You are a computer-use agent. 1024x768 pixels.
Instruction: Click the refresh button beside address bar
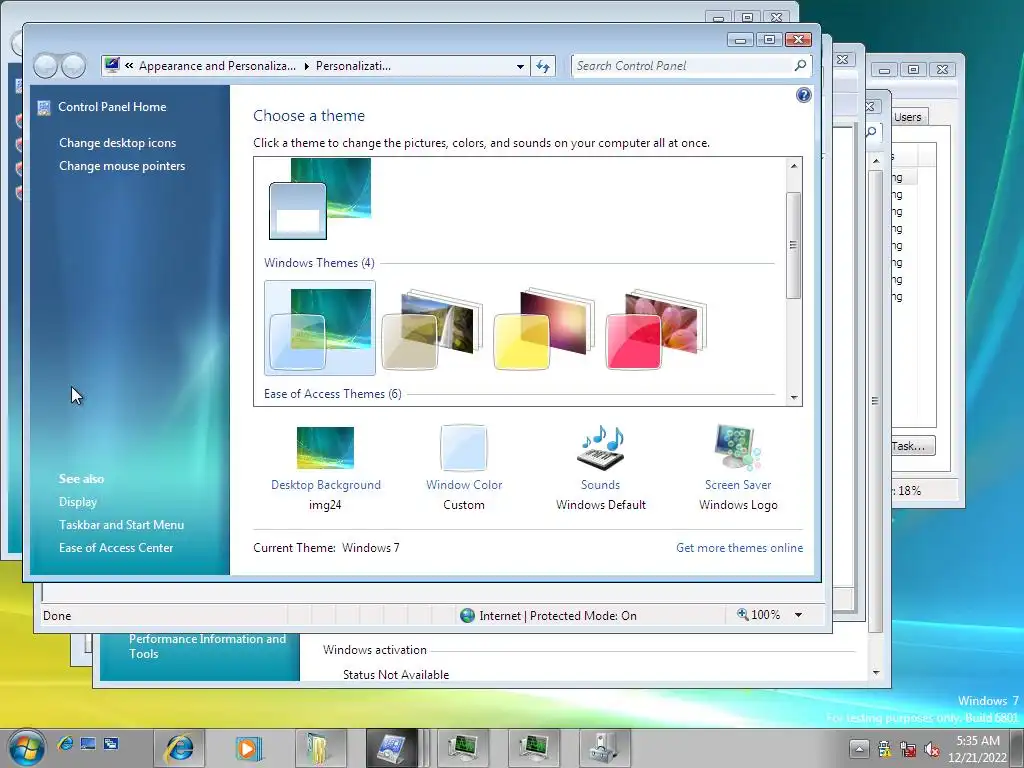point(543,66)
